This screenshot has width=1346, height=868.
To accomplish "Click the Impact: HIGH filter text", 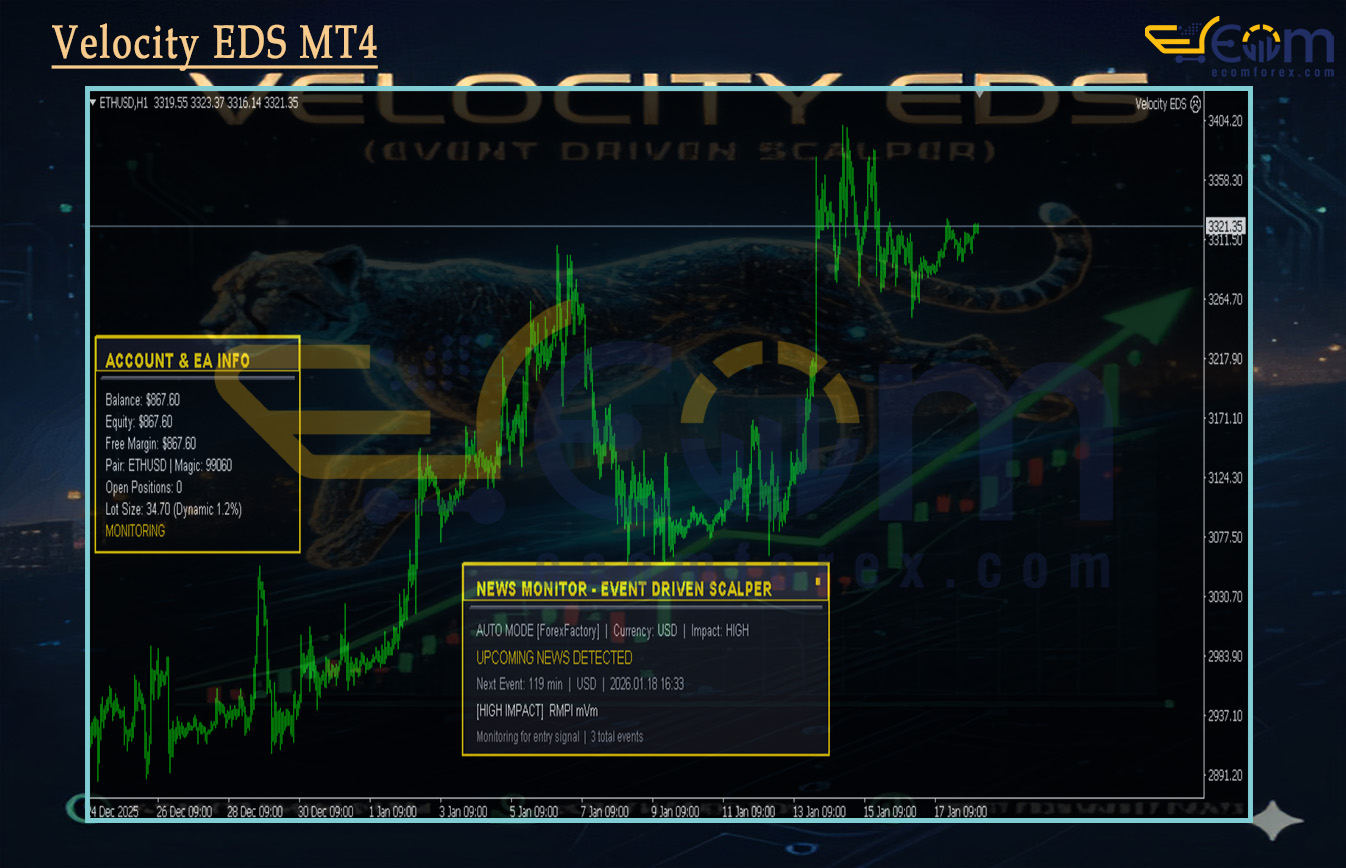I will [x=720, y=631].
